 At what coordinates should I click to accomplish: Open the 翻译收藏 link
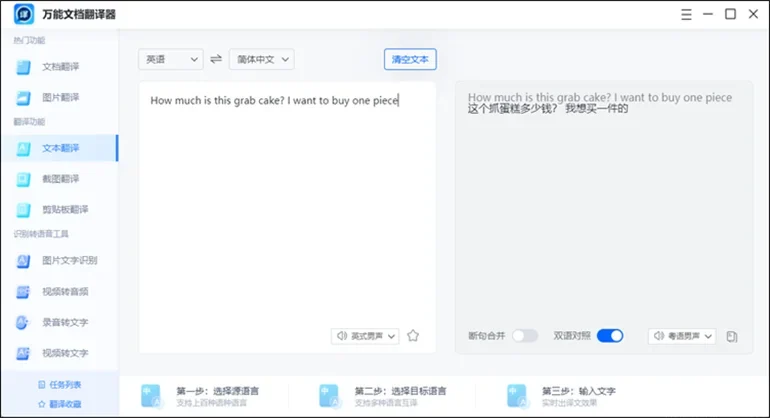click(60, 404)
